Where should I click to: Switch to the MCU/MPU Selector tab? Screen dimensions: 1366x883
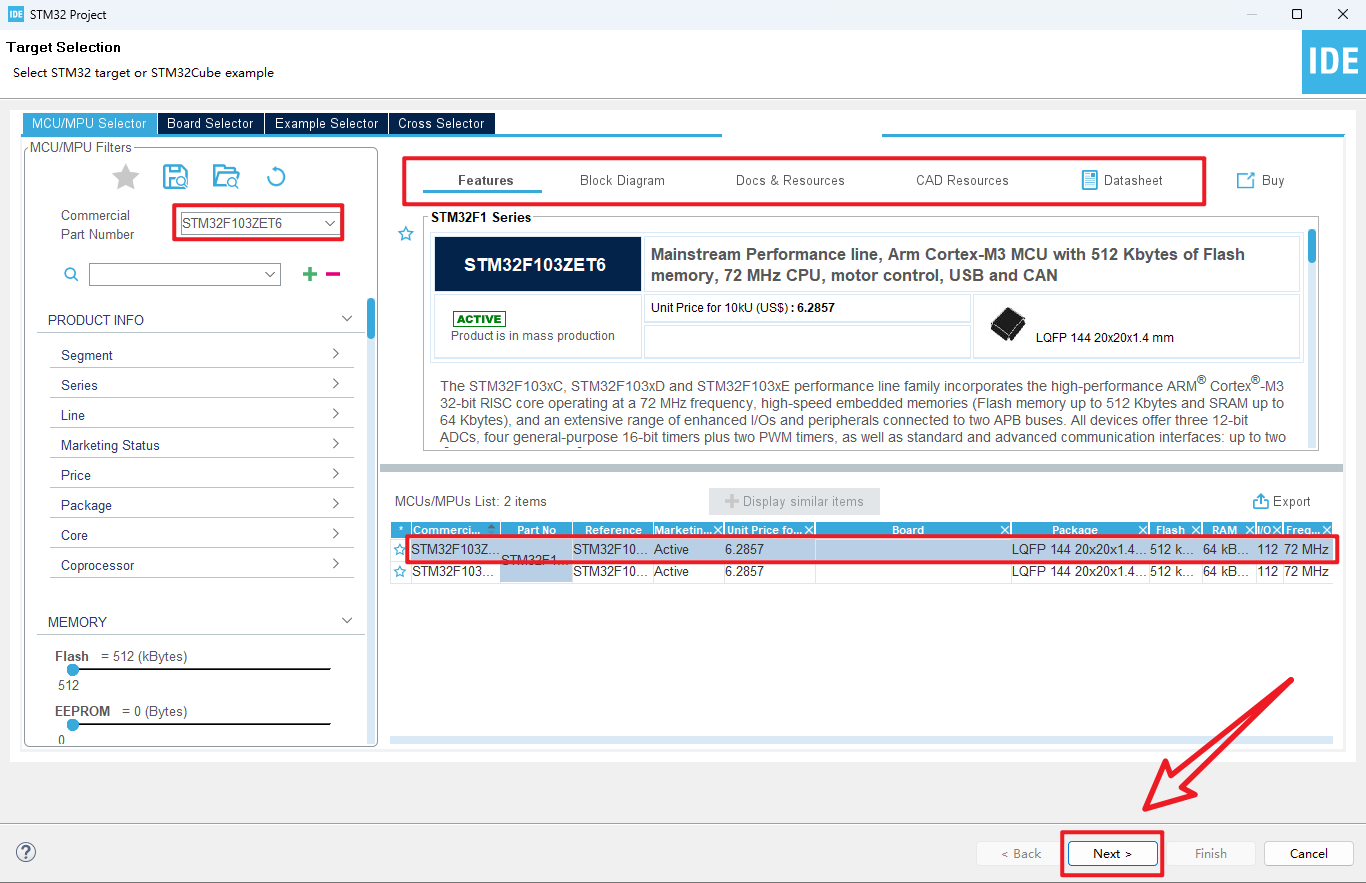89,123
